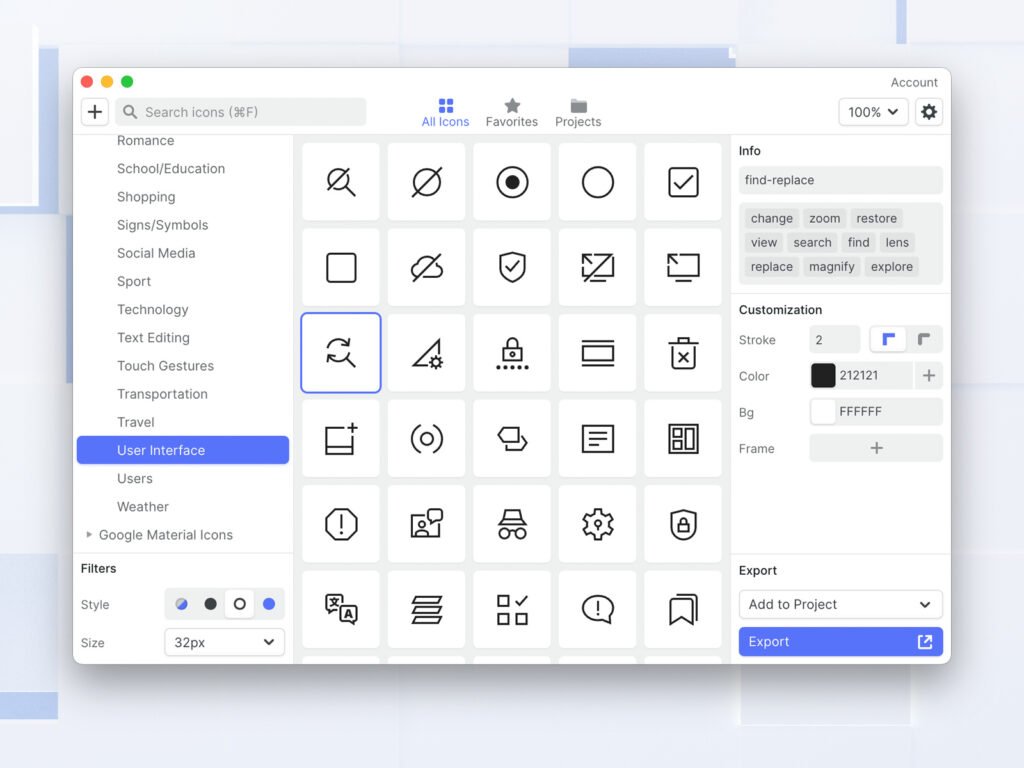Switch to the Favorites tab

pos(511,112)
